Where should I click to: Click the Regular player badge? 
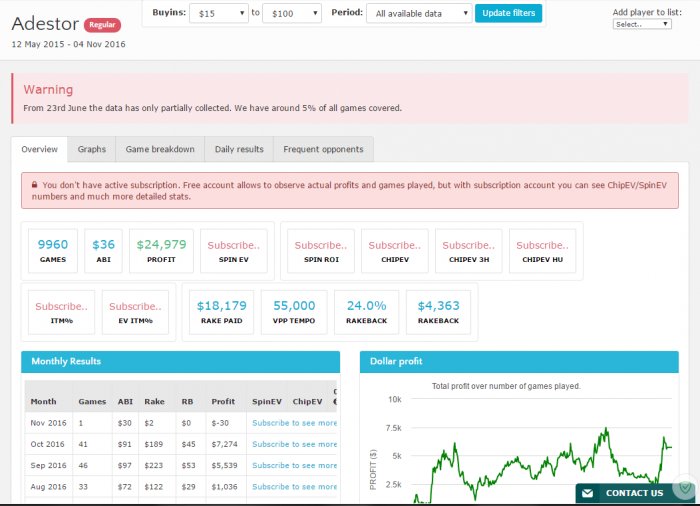[102, 25]
